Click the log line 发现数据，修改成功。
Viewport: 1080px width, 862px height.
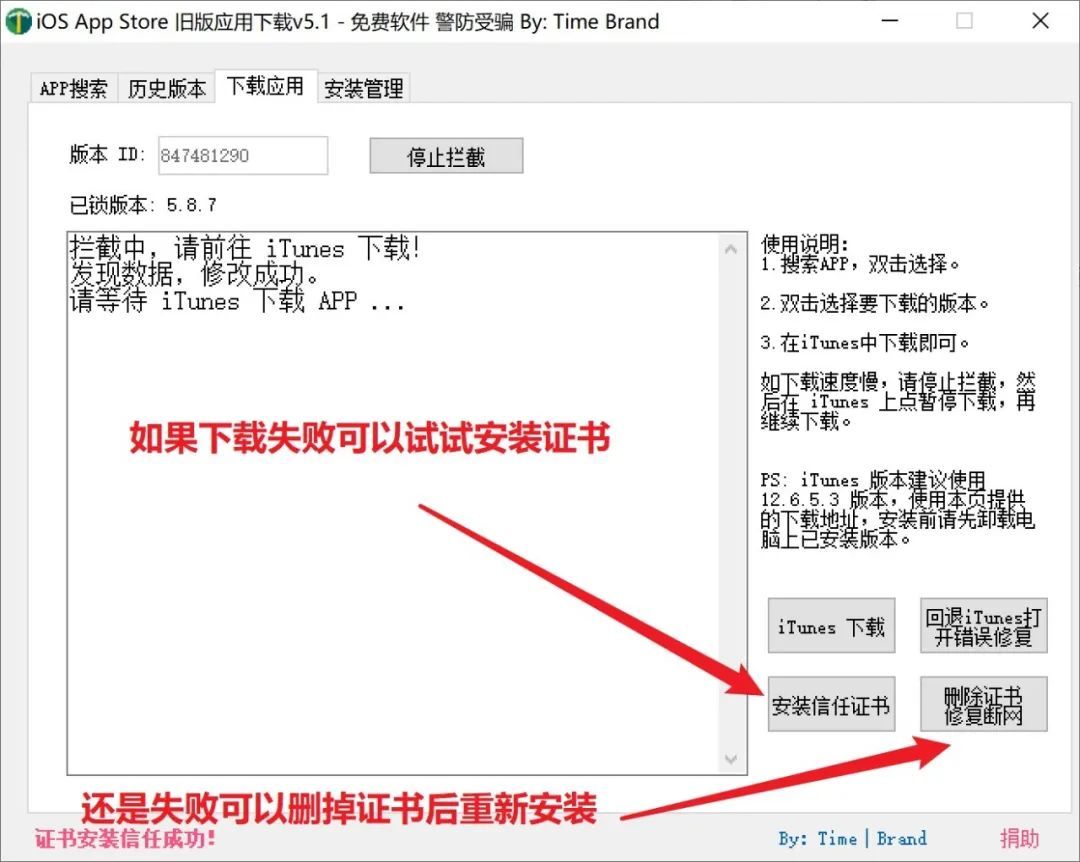point(196,275)
